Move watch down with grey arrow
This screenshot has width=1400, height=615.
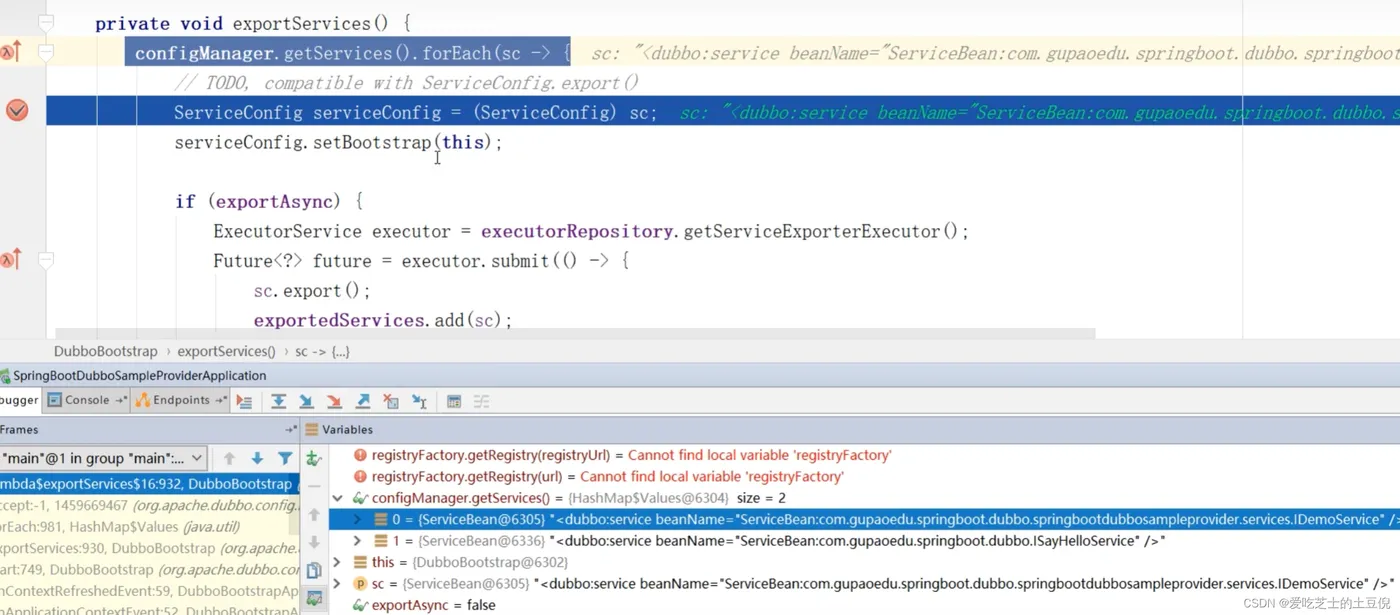pyautogui.click(x=314, y=542)
